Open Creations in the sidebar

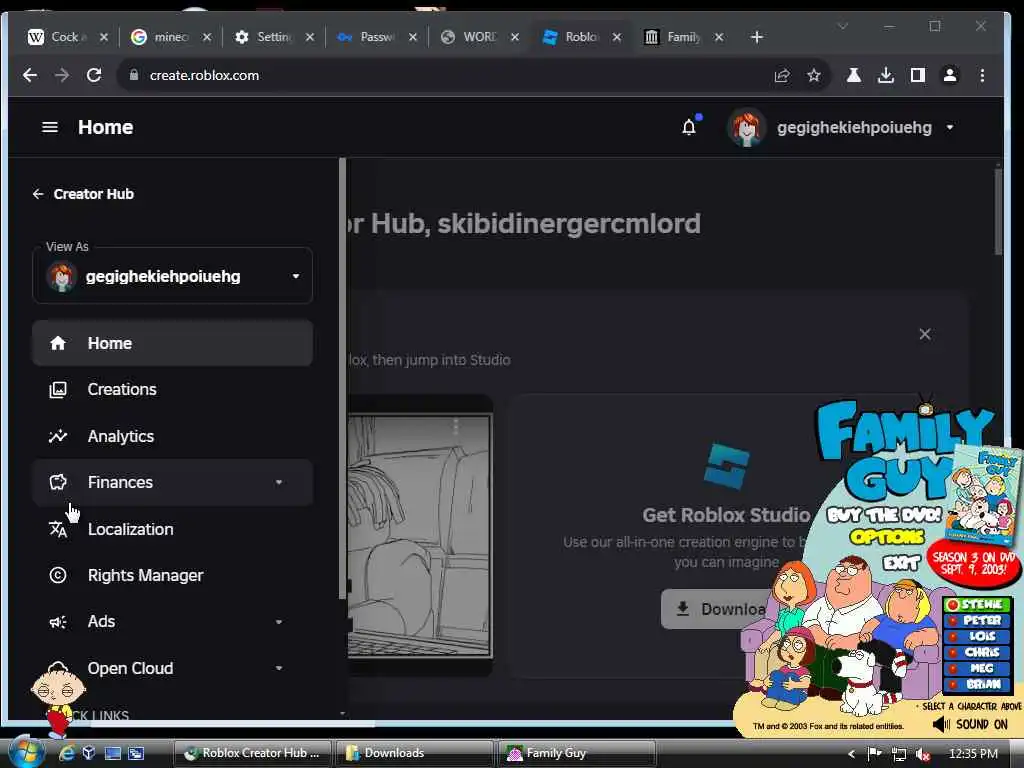[172, 389]
